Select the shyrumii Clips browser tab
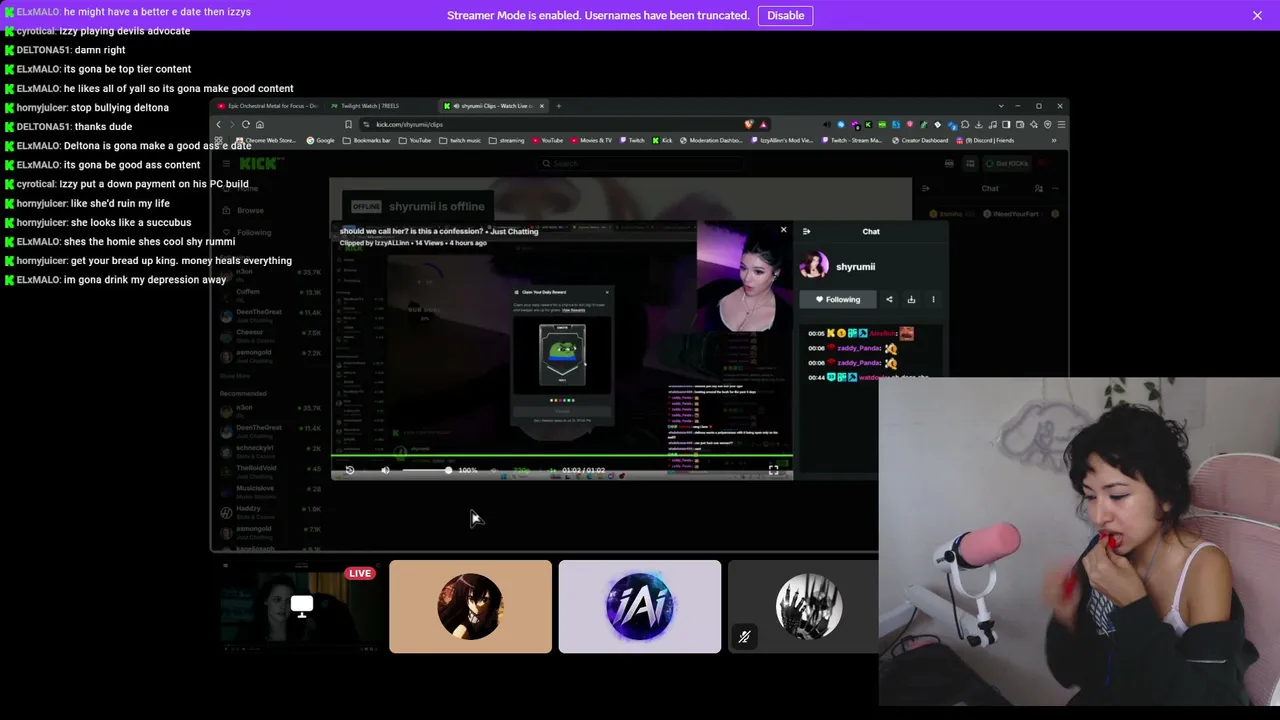1280x720 pixels. [x=494, y=106]
